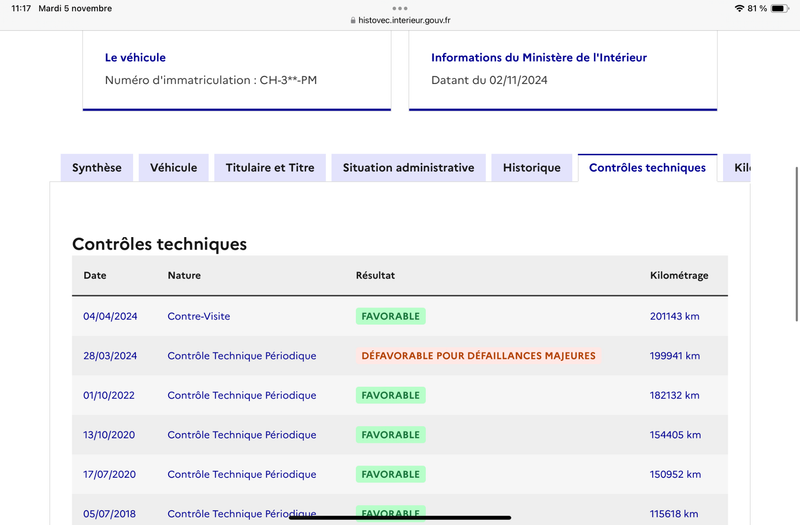800x525 pixels.
Task: Tap the histovec.interieur.gouv.fr address bar
Action: pos(400,20)
